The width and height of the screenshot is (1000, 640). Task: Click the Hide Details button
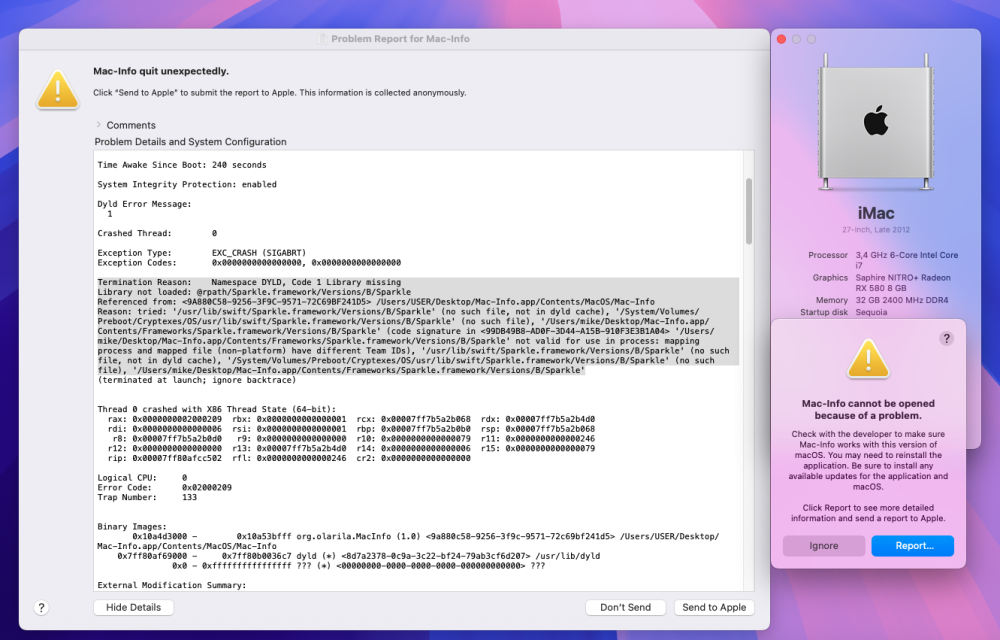[x=133, y=607]
